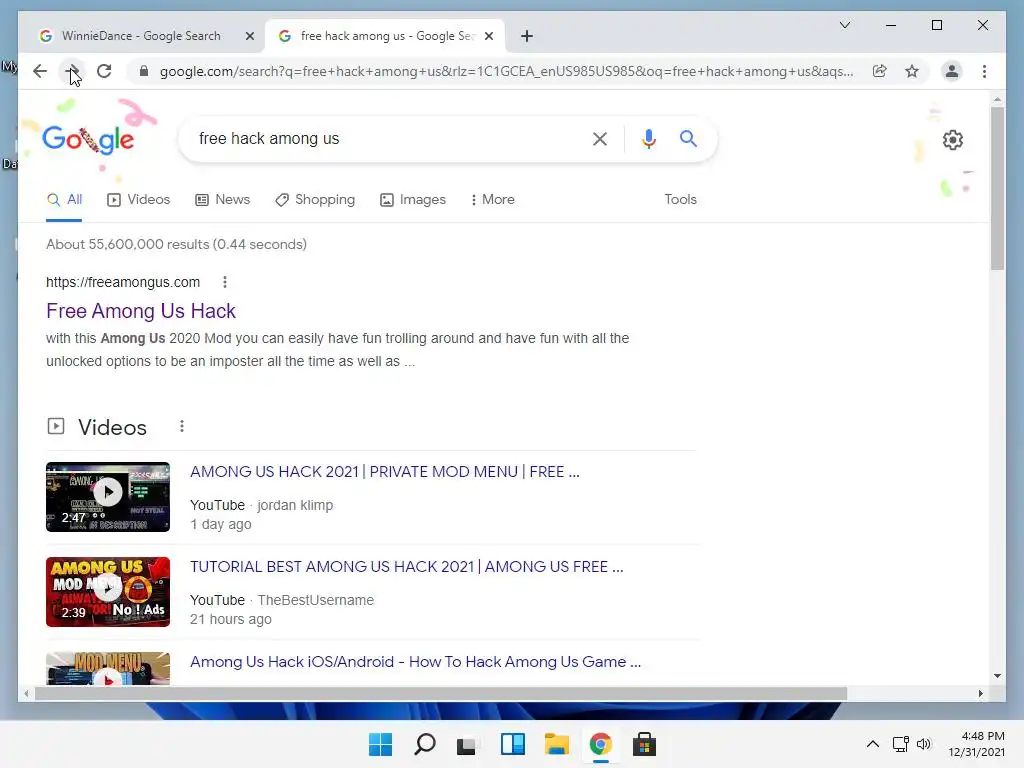Click the volume speaker tray icon
This screenshot has height=768, width=1024.
point(923,744)
